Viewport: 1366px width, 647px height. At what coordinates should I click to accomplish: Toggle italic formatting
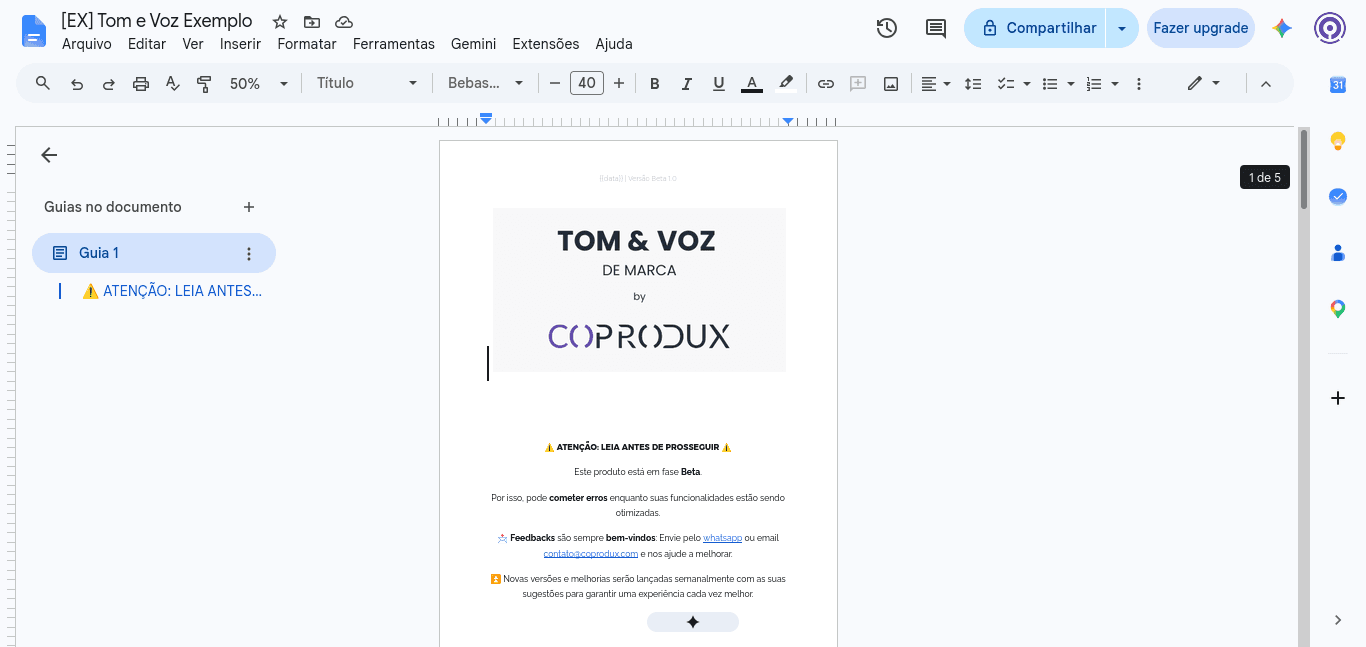click(687, 84)
